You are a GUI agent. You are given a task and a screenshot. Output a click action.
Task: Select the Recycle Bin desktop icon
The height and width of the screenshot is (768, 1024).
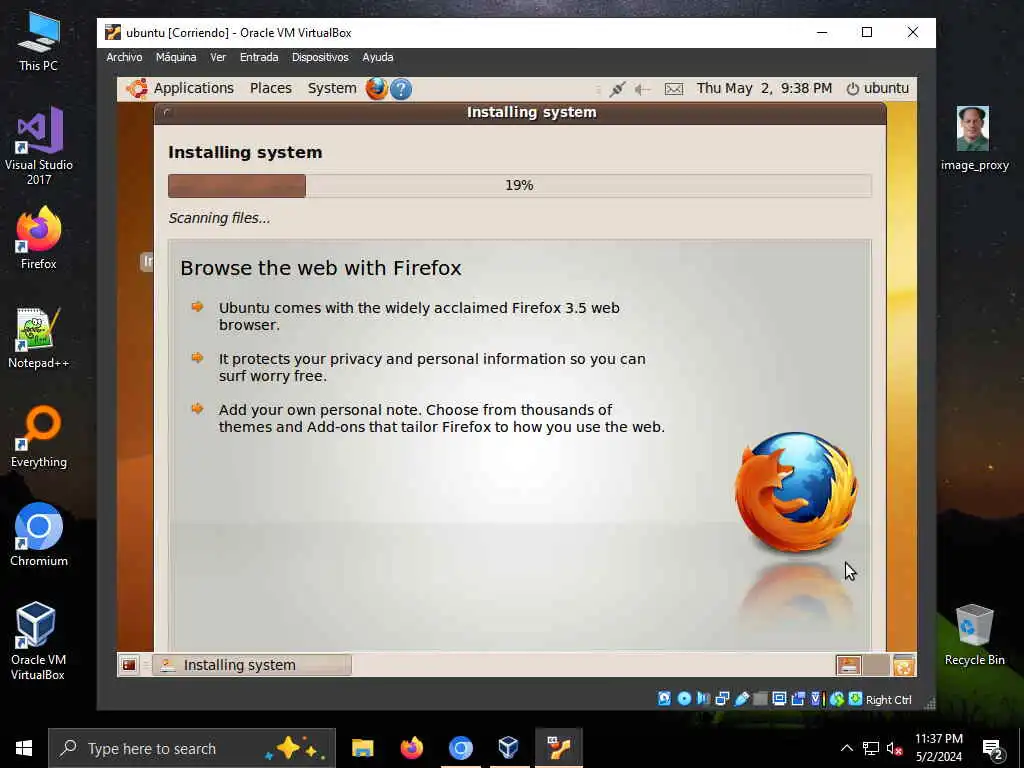974,635
